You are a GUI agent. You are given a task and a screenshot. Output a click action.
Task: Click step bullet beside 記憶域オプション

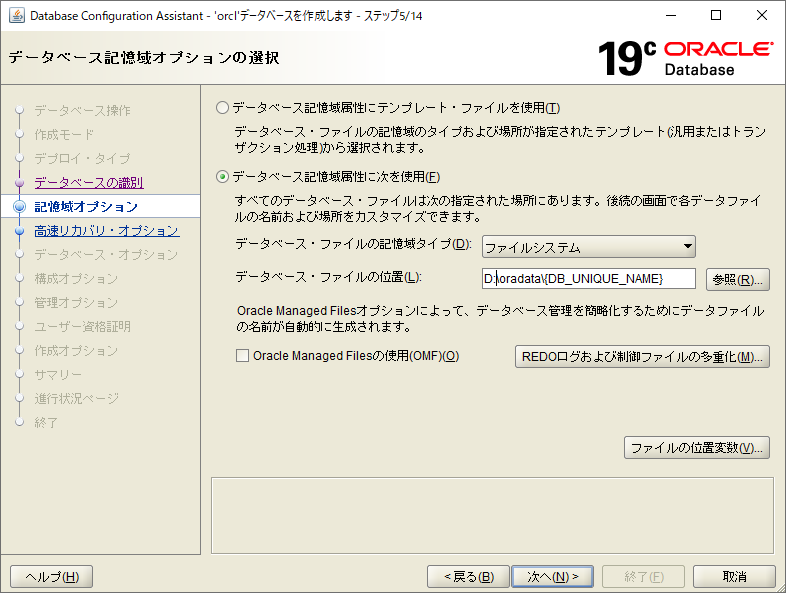pyautogui.click(x=20, y=207)
